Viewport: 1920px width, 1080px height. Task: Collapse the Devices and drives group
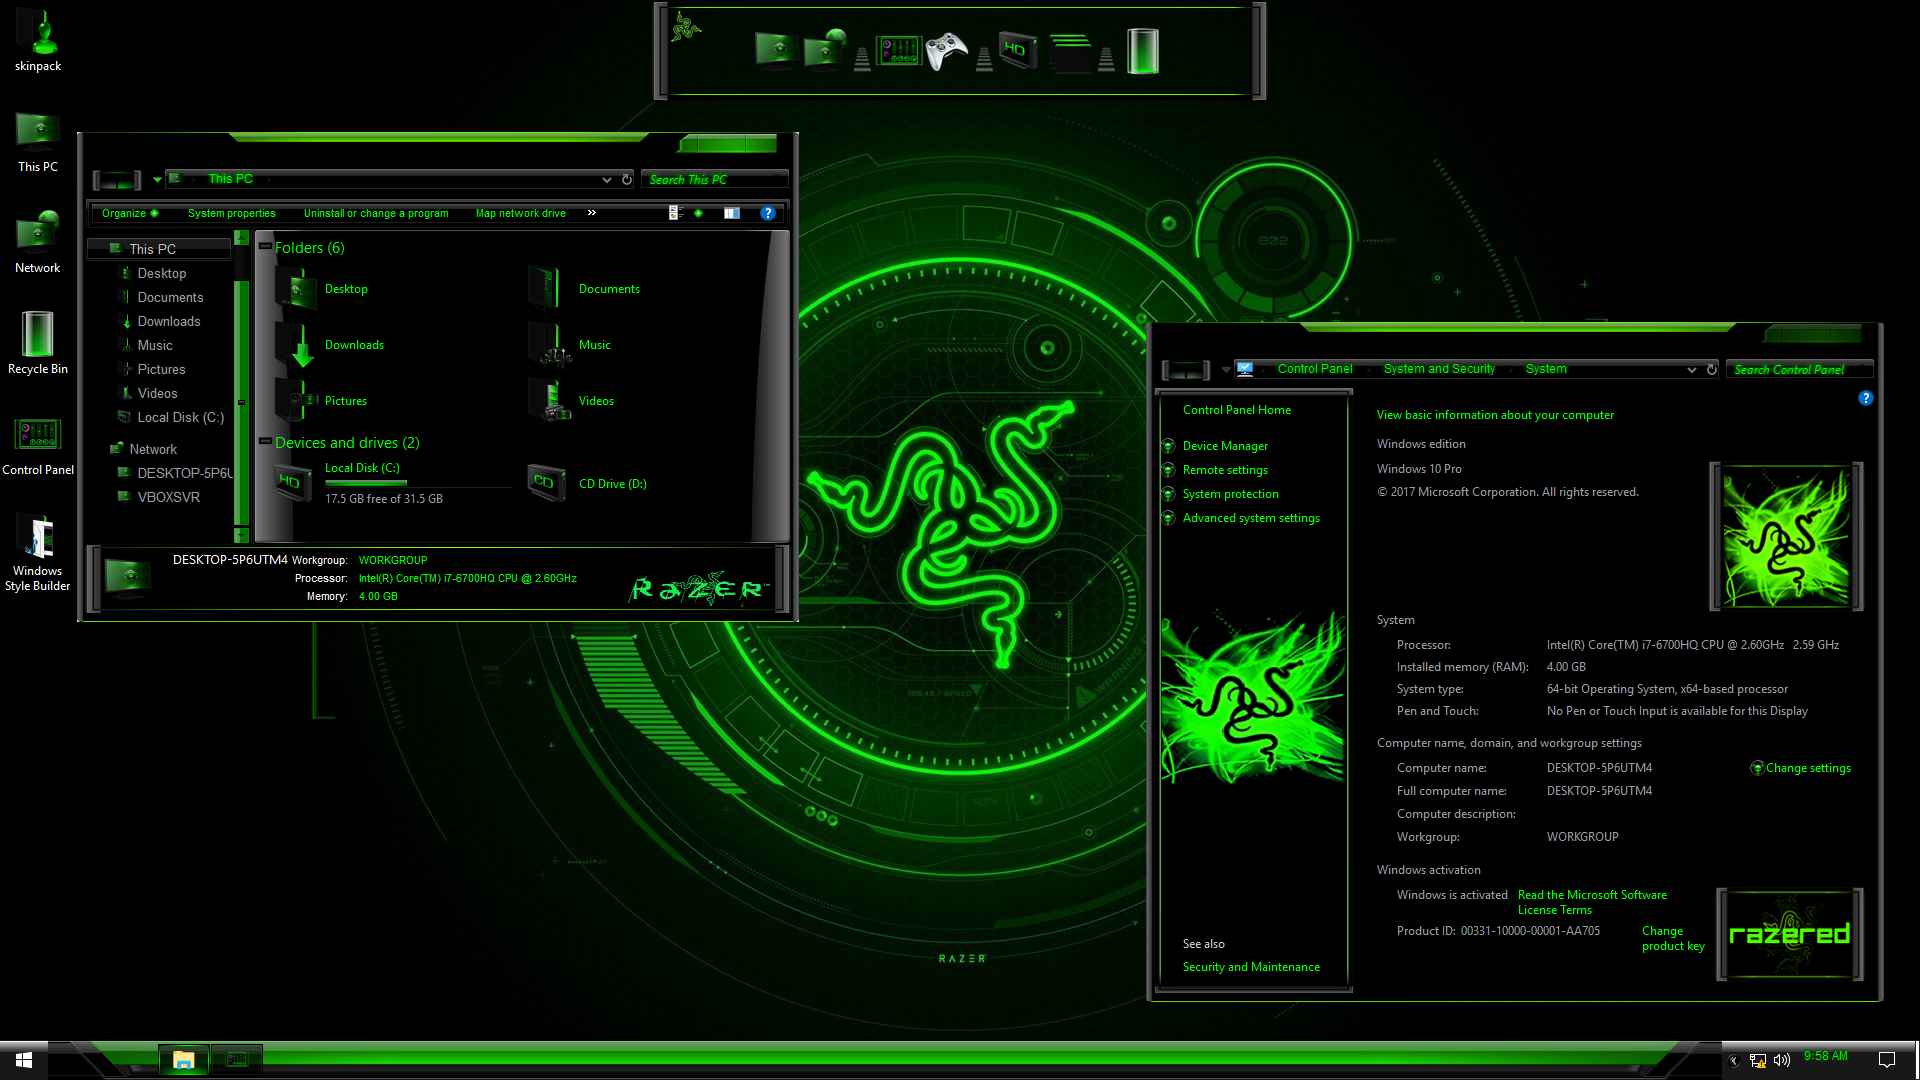(x=265, y=441)
